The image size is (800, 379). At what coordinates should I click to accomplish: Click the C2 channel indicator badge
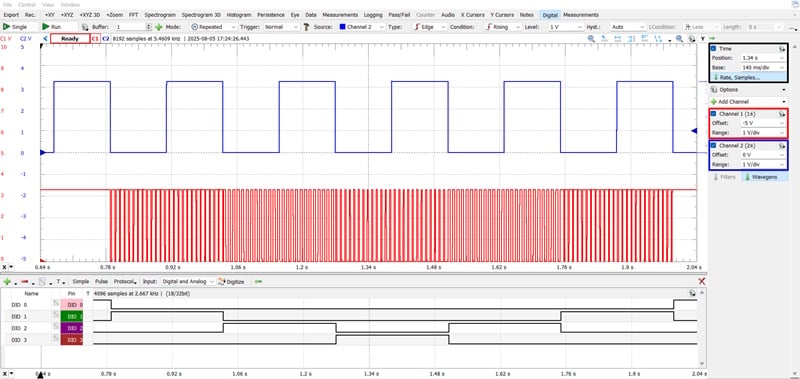pyautogui.click(x=106, y=38)
